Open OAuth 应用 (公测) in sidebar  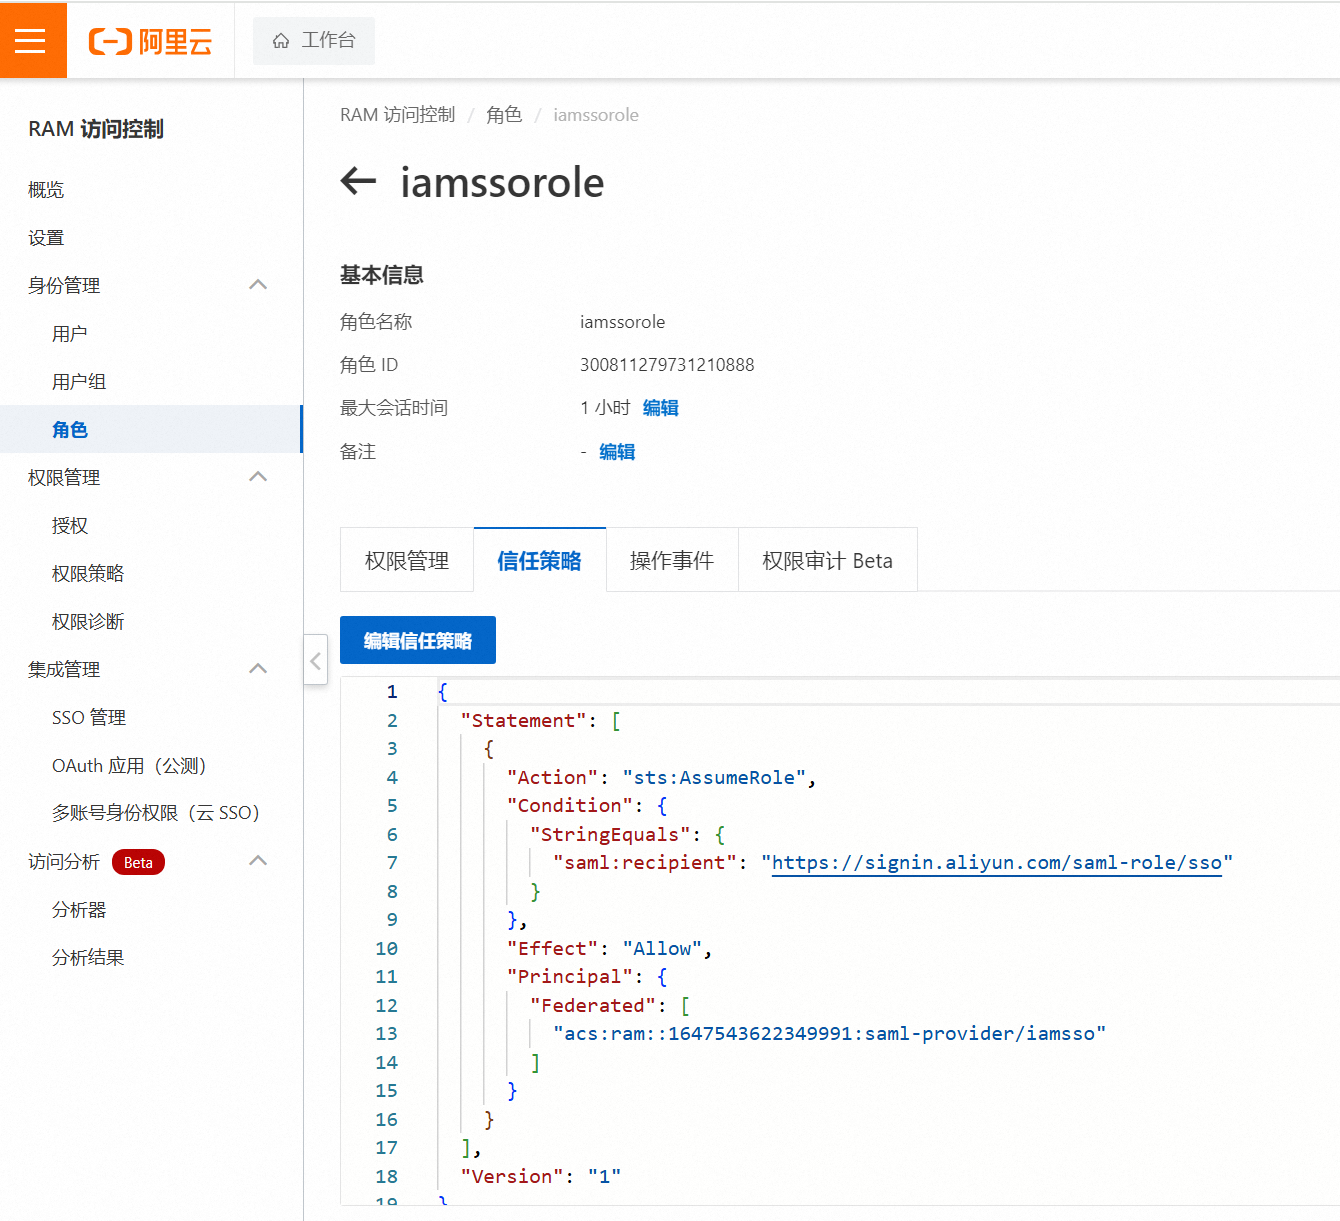[x=129, y=766]
